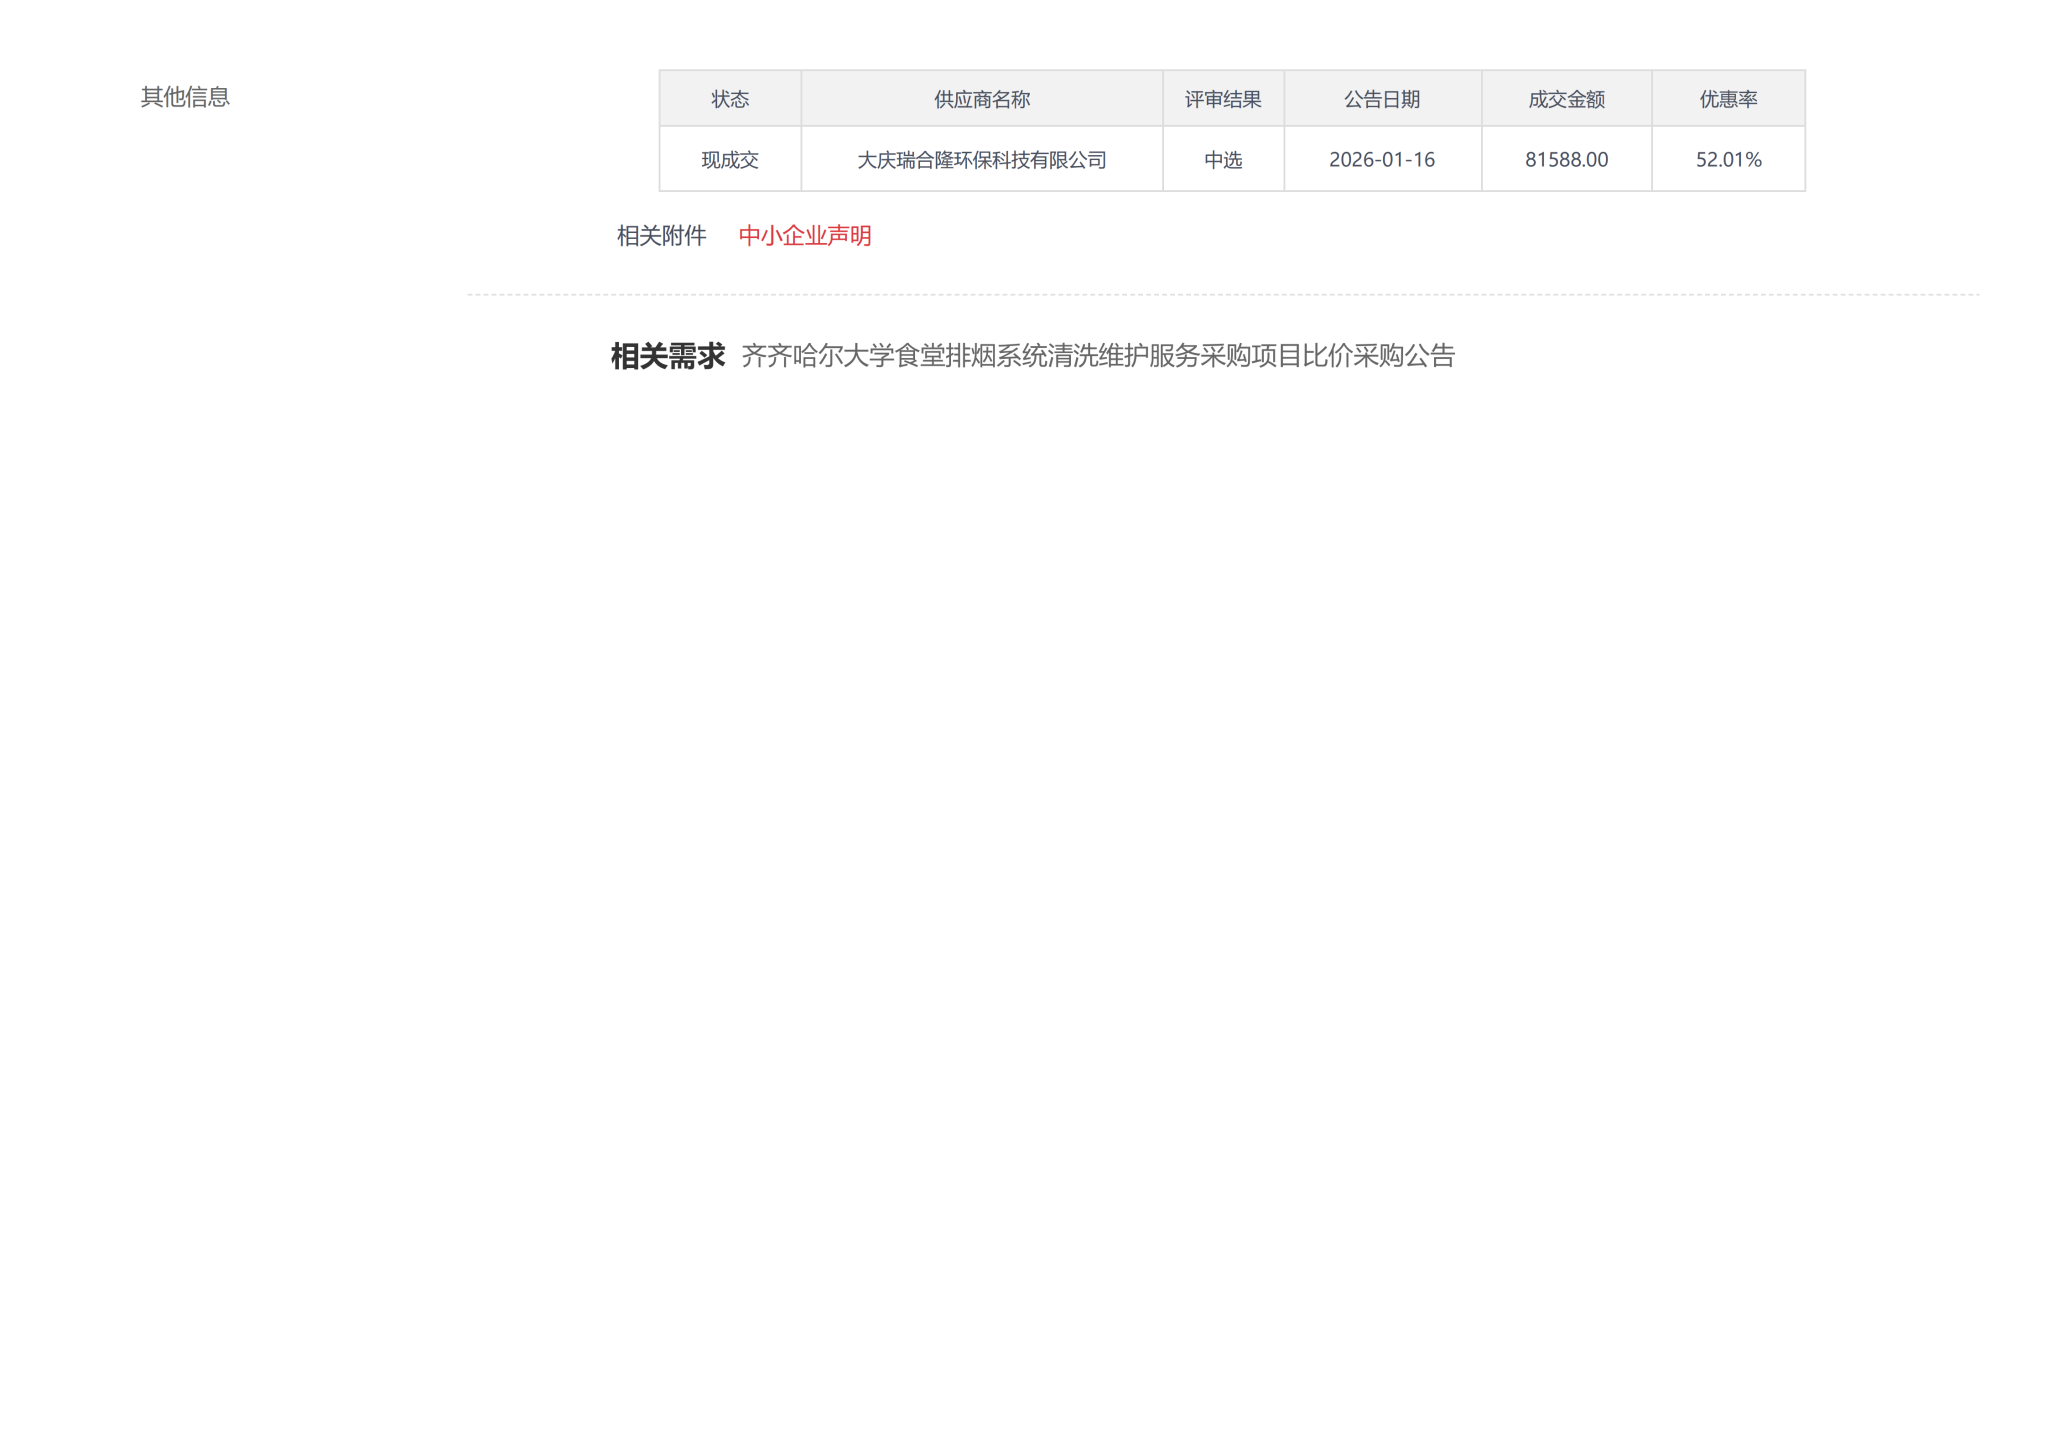Click the 相关附件 label
Screen dimensions: 2048x1447
coord(661,236)
